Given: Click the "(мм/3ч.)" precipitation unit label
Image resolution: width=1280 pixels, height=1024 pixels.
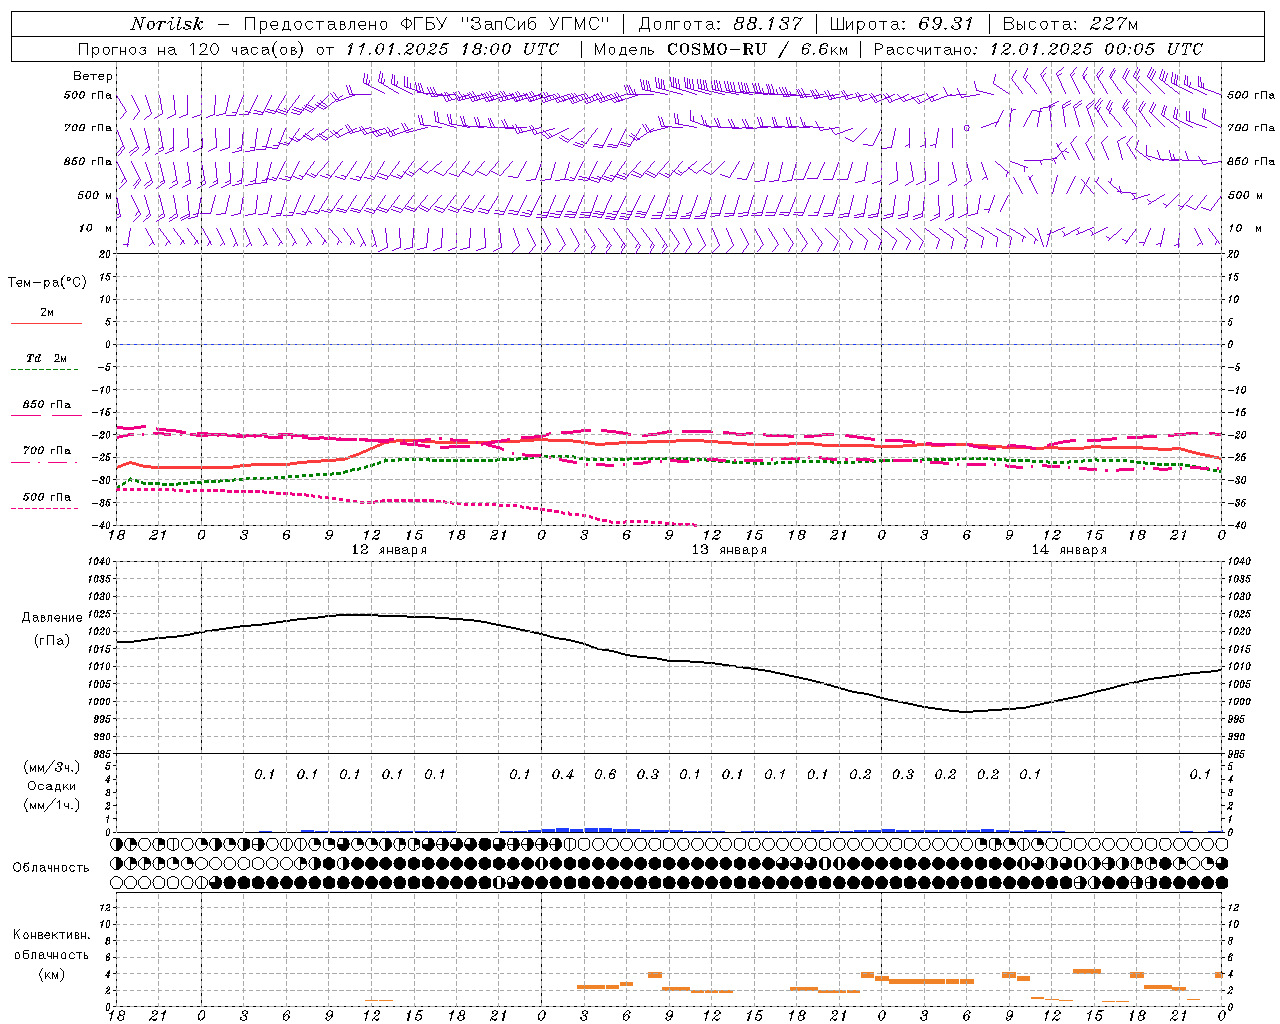Looking at the screenshot, I should [52, 767].
